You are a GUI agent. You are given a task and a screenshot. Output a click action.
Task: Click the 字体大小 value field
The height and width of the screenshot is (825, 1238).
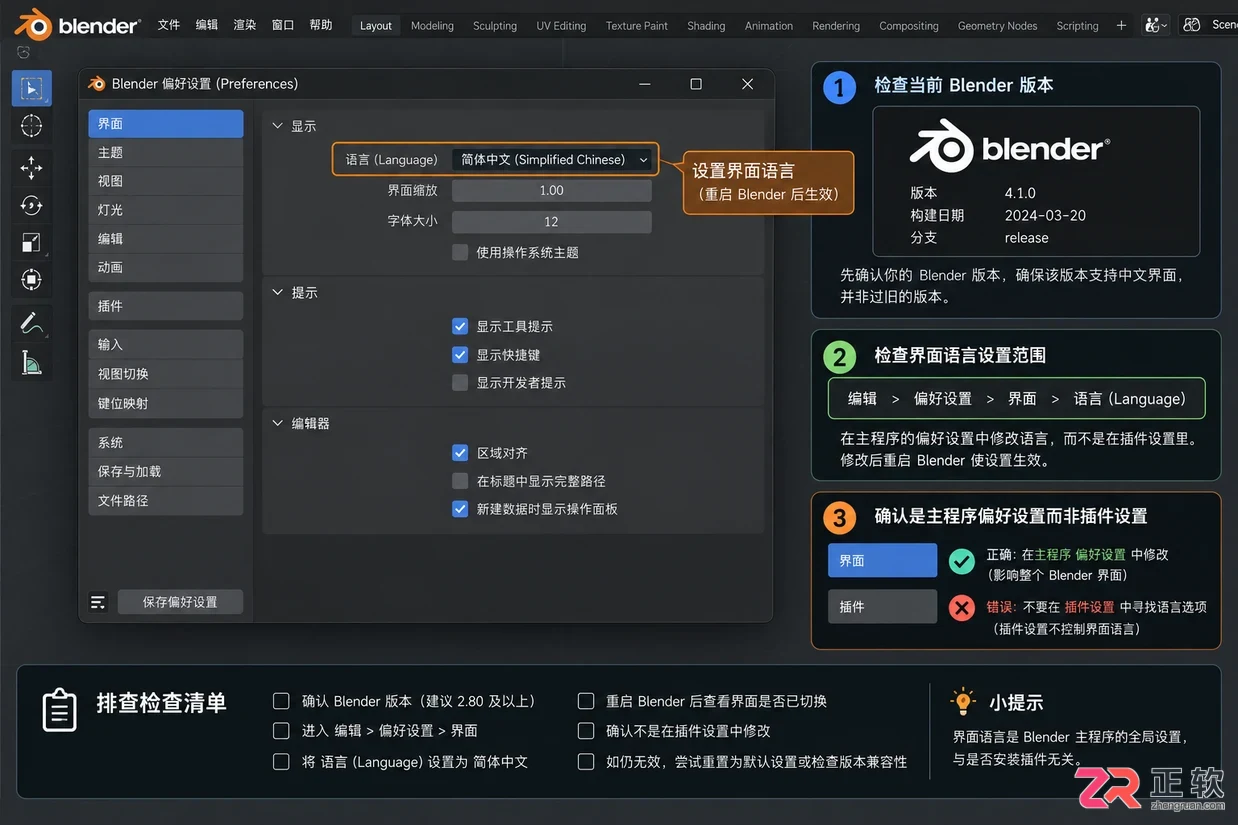click(552, 222)
